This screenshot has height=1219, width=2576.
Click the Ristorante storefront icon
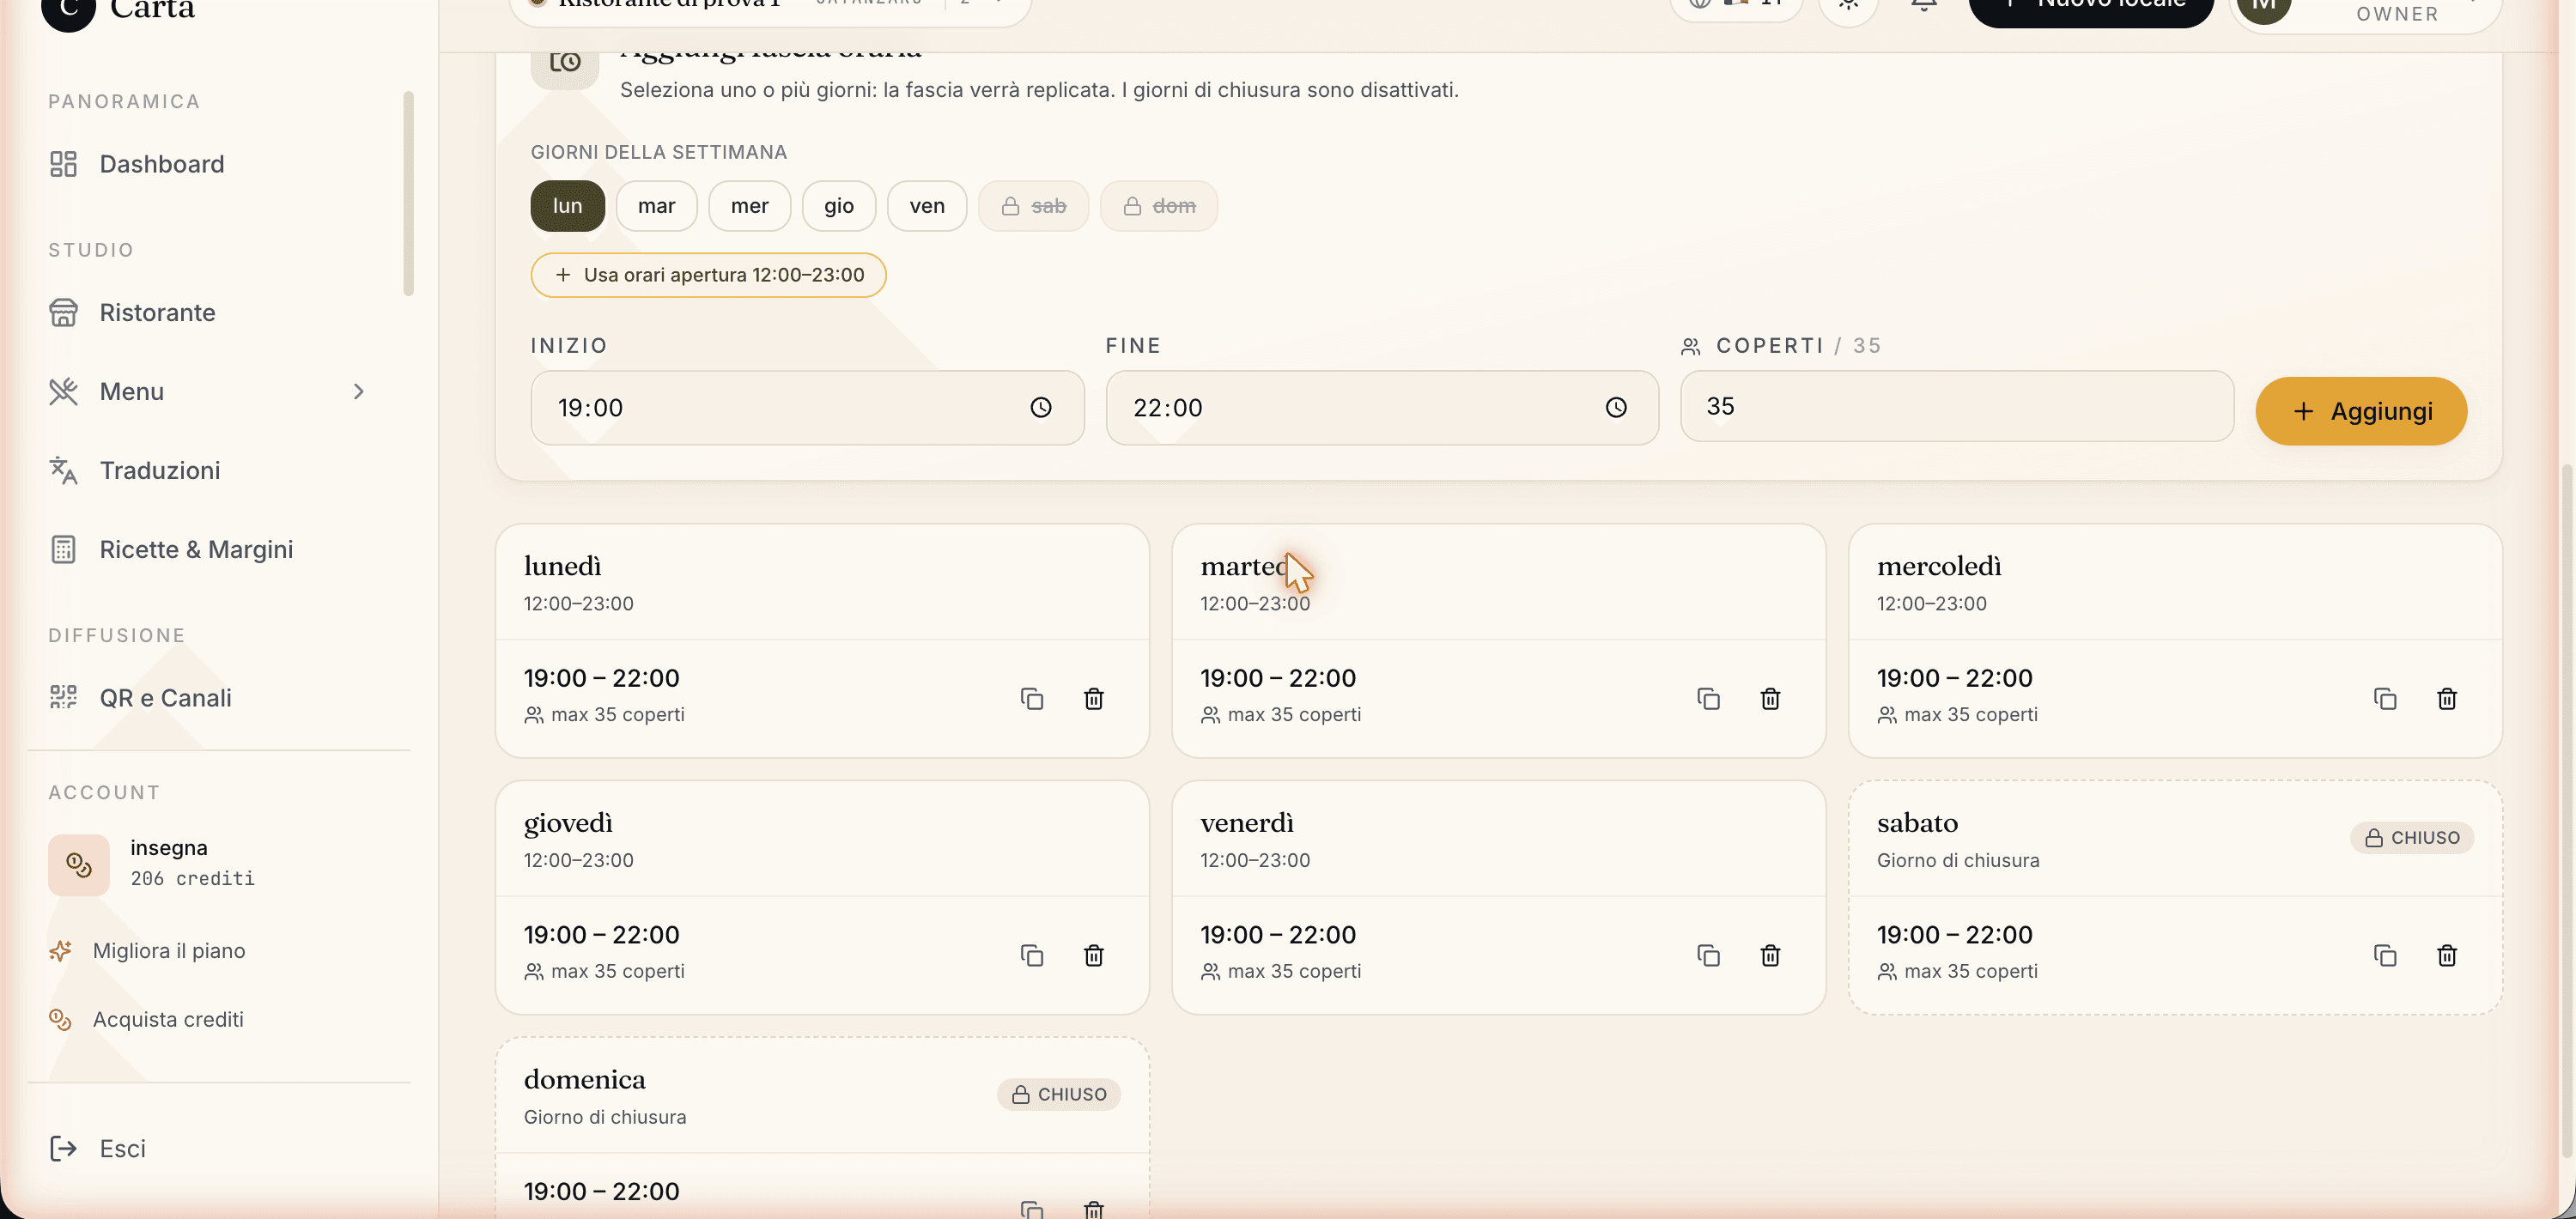[x=63, y=313]
